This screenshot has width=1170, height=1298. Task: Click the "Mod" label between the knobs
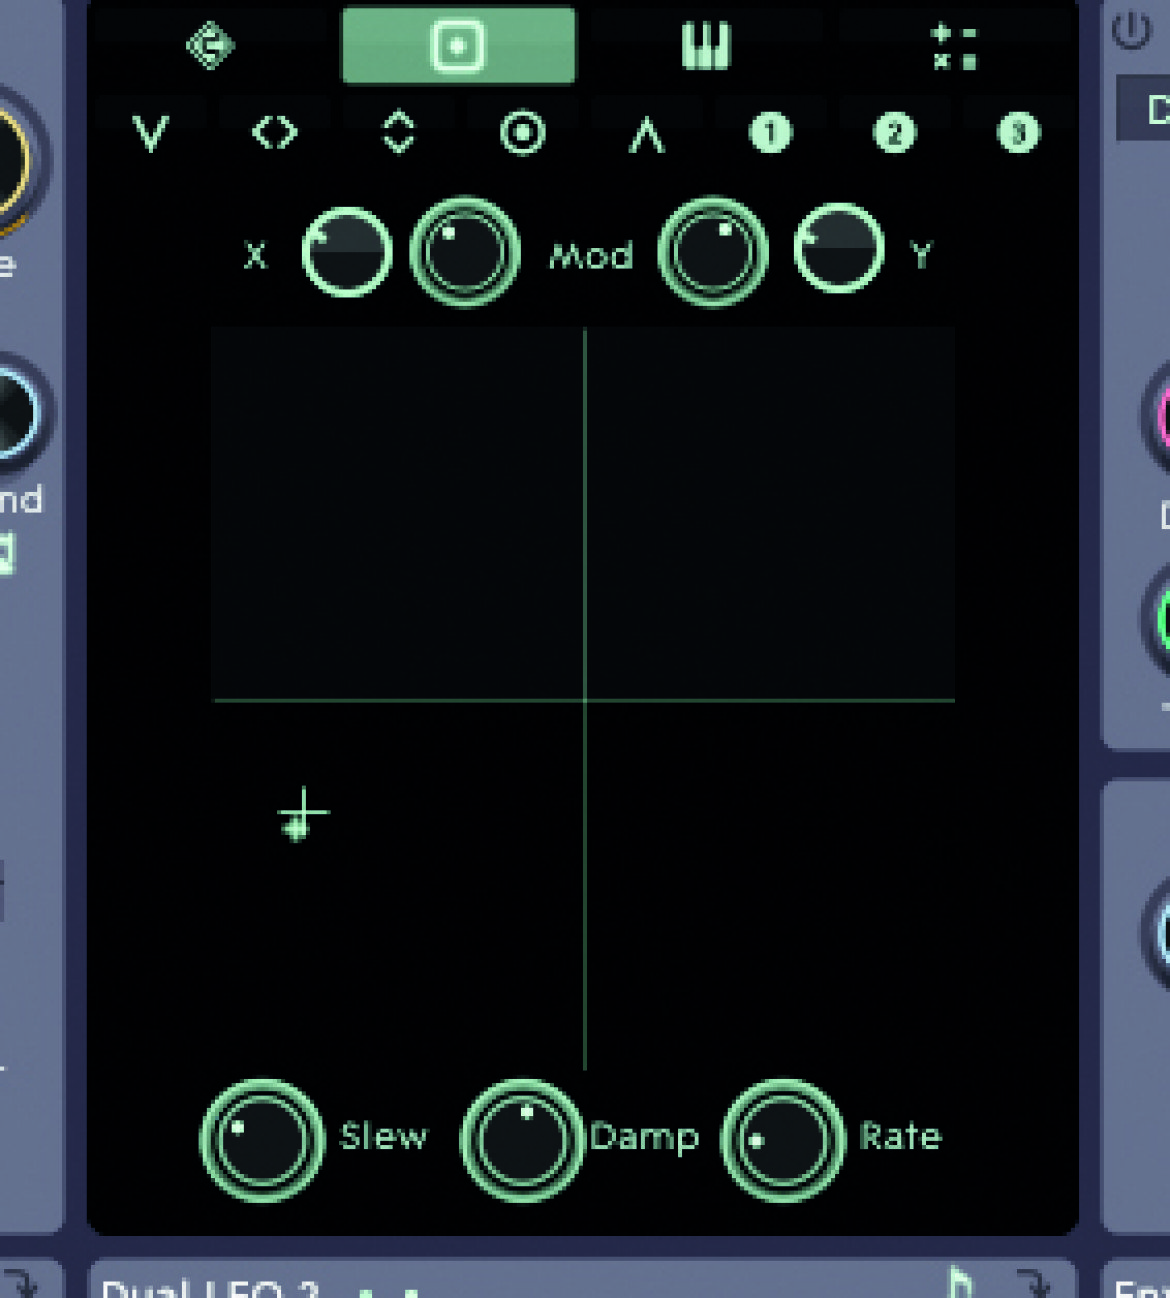coord(591,256)
